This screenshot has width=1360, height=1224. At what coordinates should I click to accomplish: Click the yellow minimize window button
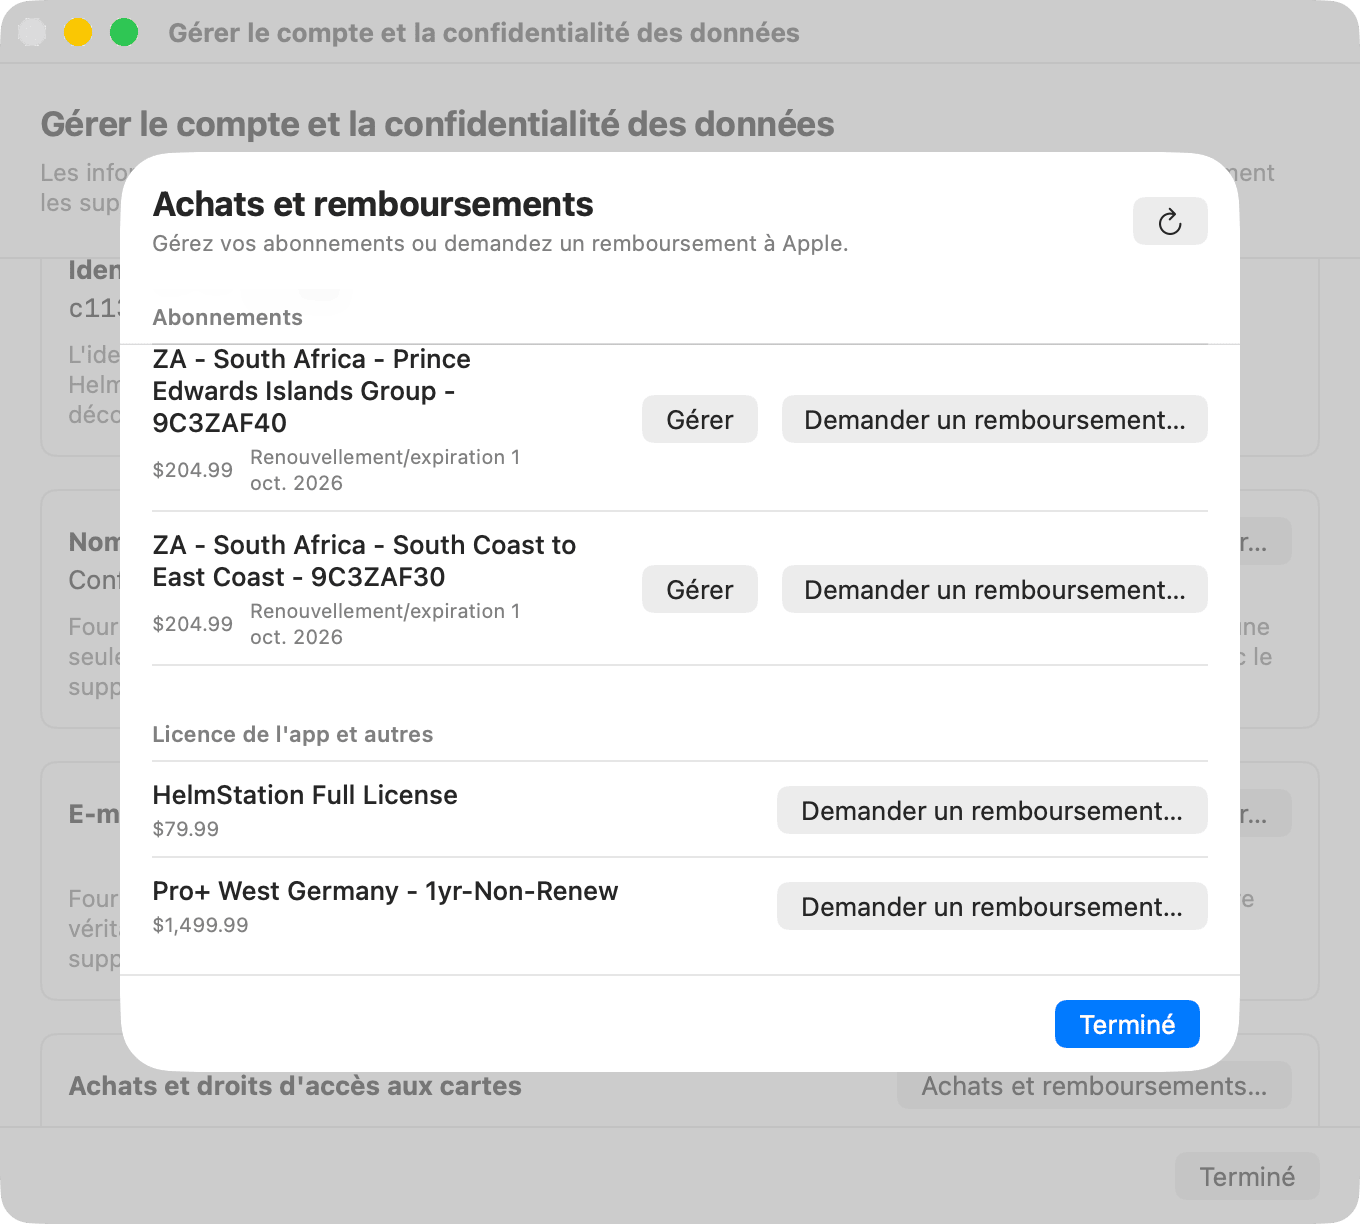(78, 33)
